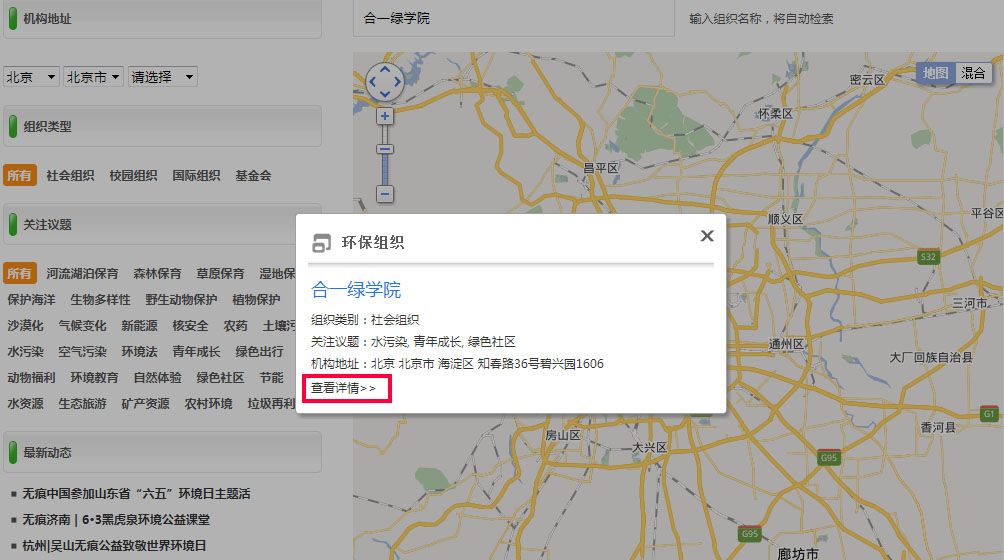Expand the 请选择 district dropdown

(162, 77)
